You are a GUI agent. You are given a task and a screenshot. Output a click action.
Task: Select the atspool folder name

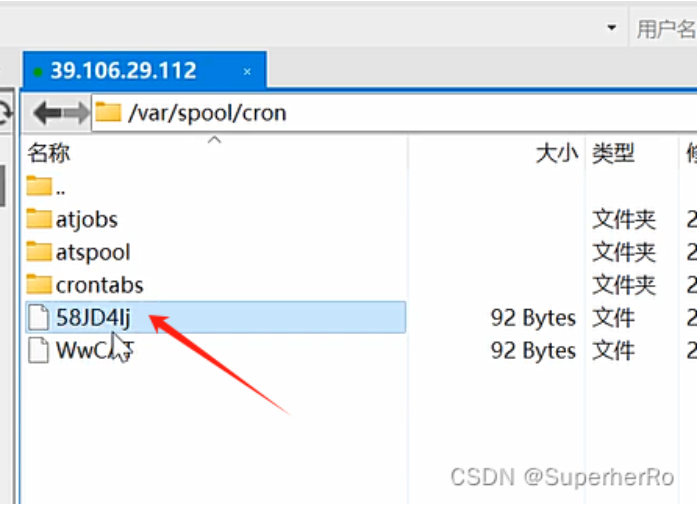click(x=93, y=253)
